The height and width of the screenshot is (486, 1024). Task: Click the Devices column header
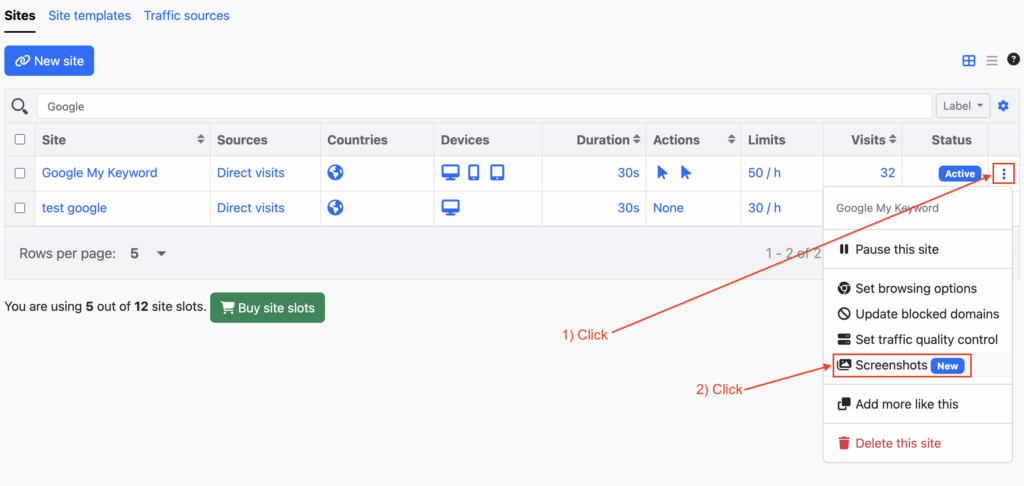[x=465, y=140]
